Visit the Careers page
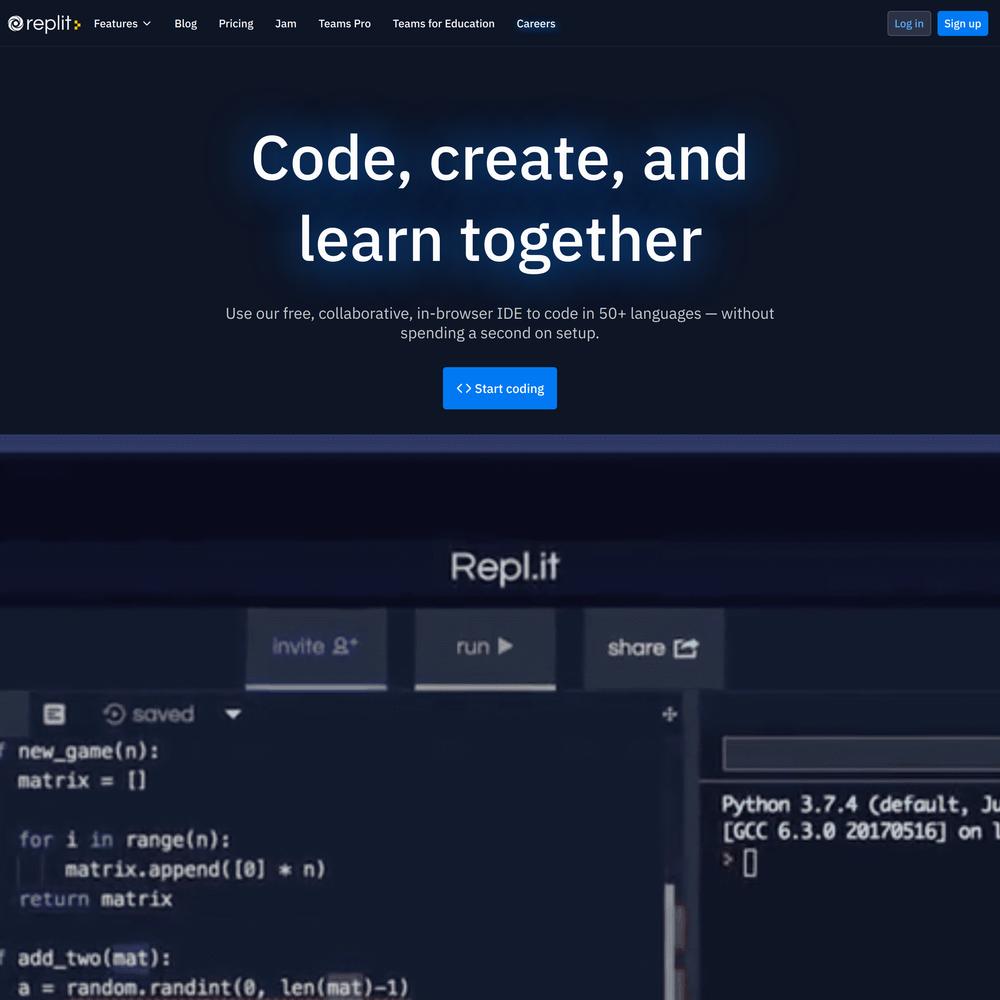Image resolution: width=1000 pixels, height=1000 pixels. (x=536, y=24)
